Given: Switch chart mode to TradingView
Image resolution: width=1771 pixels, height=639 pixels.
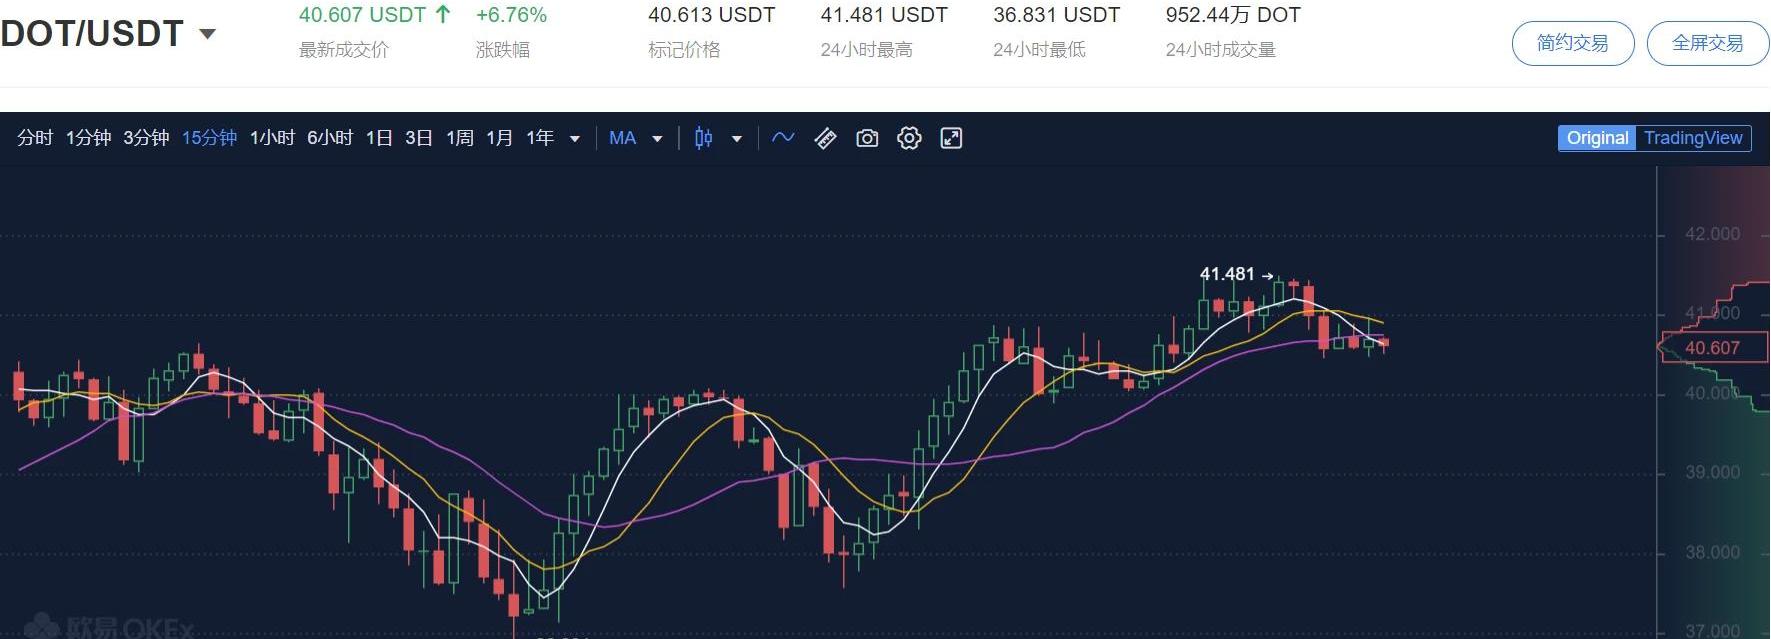Looking at the screenshot, I should 1692,138.
